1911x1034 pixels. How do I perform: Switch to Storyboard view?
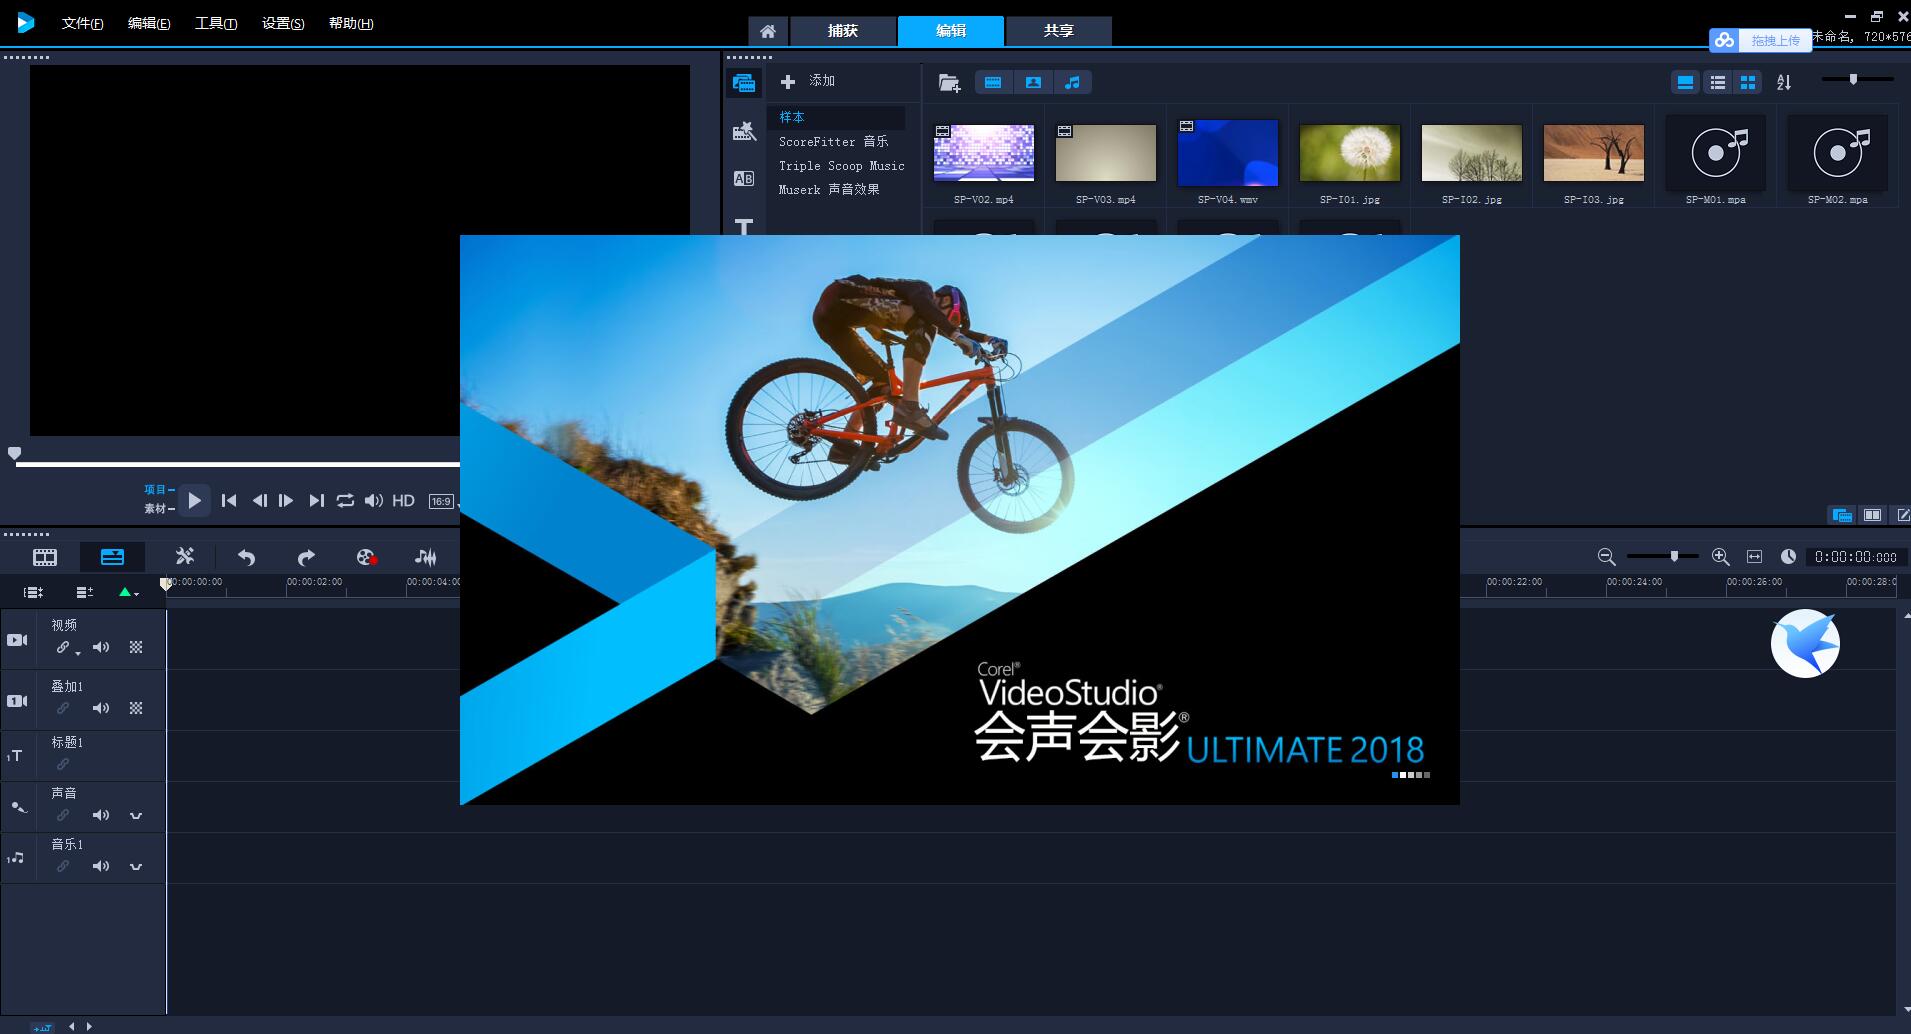(45, 557)
